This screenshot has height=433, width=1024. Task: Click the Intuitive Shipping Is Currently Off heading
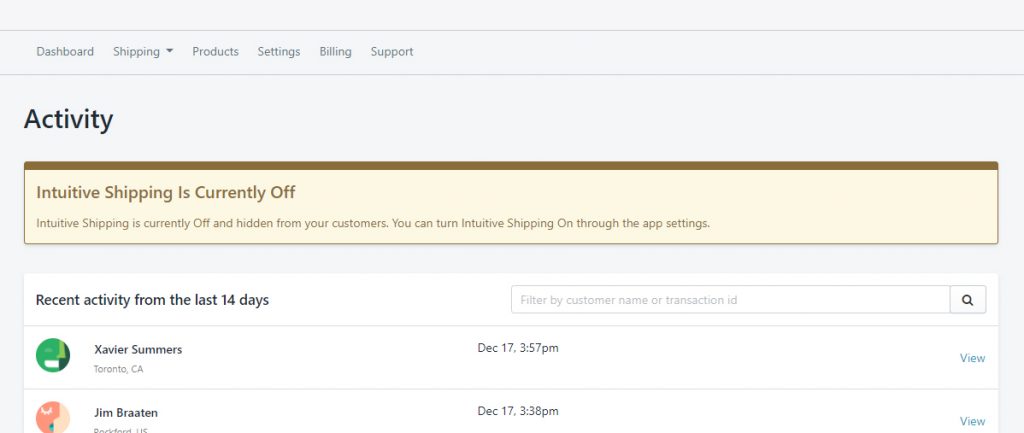[x=166, y=193]
